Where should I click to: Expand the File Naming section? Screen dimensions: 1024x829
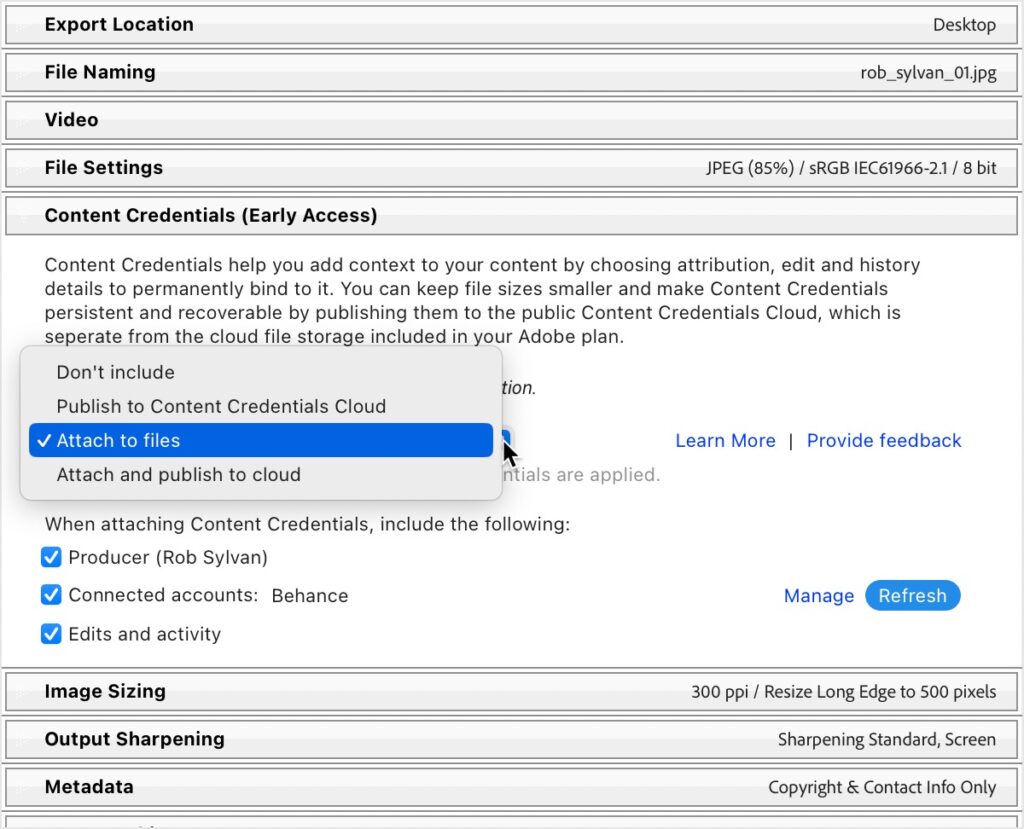tap(511, 73)
